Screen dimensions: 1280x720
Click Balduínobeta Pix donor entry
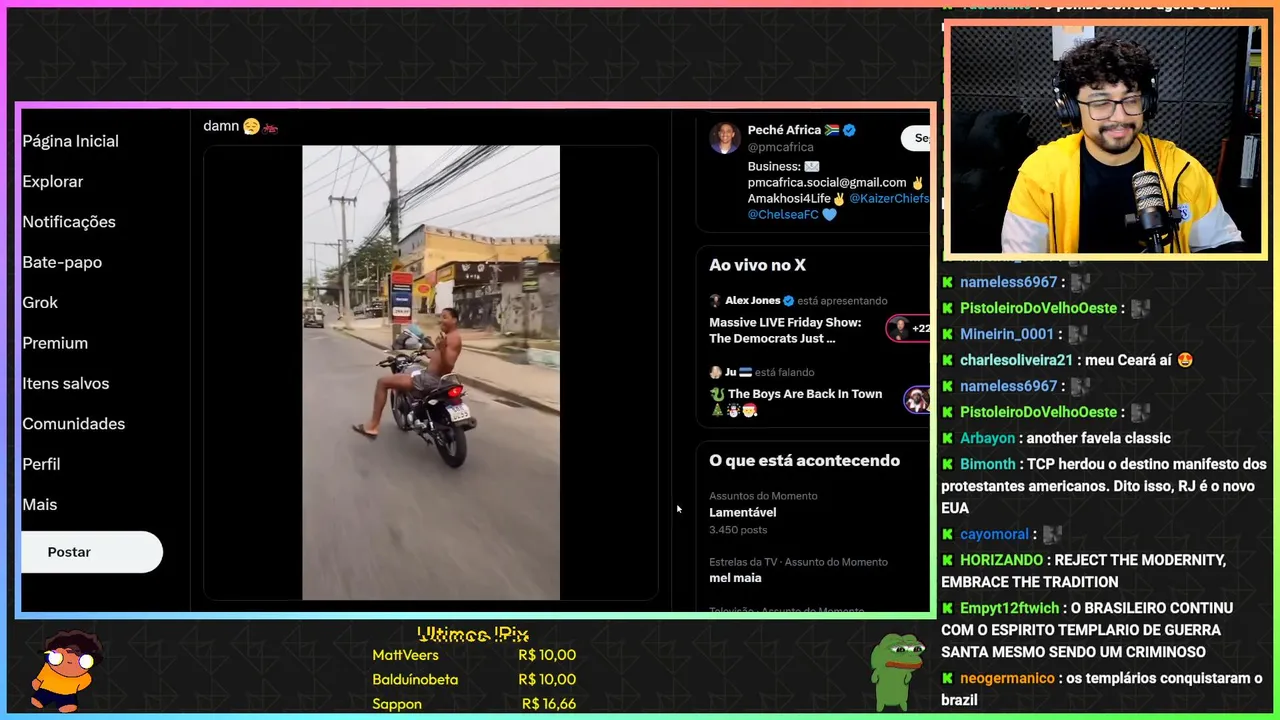[474, 679]
